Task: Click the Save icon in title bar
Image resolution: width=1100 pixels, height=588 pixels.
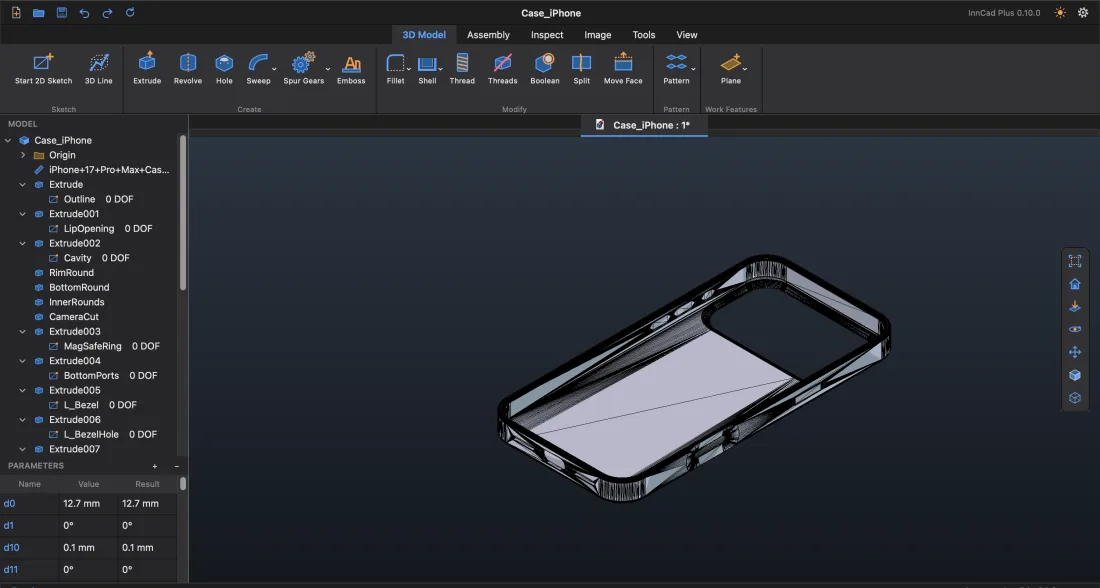Action: coord(62,13)
